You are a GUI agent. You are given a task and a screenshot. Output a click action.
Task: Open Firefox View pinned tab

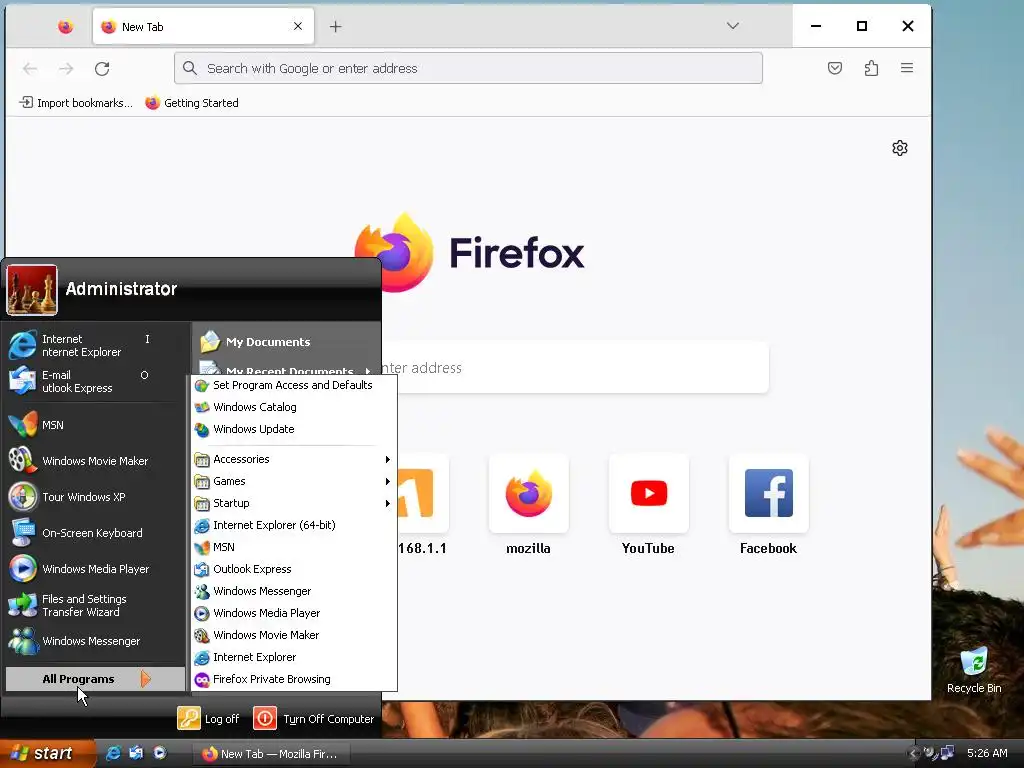[x=65, y=27]
